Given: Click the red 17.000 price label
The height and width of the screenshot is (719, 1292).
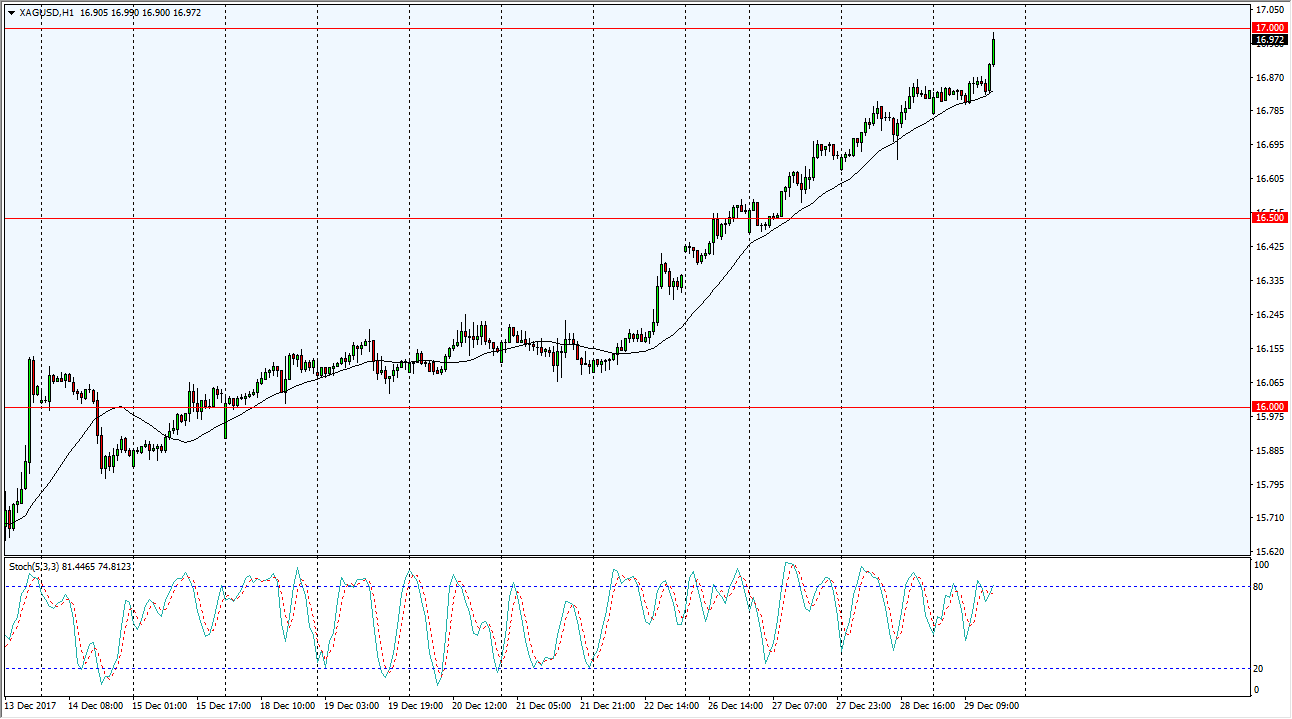Looking at the screenshot, I should (1269, 27).
